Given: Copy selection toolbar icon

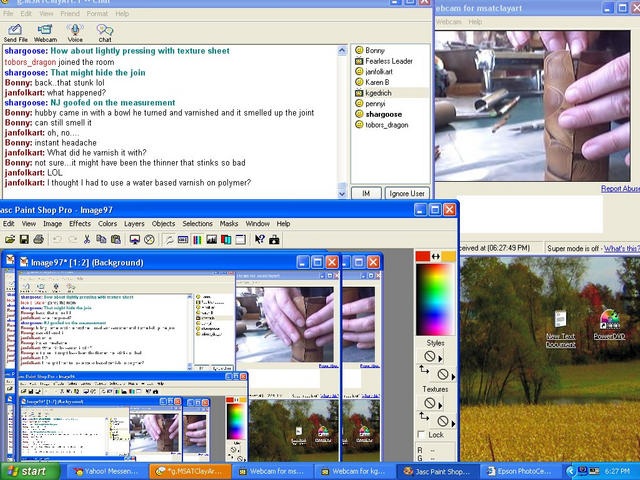Looking at the screenshot, I should (101, 239).
